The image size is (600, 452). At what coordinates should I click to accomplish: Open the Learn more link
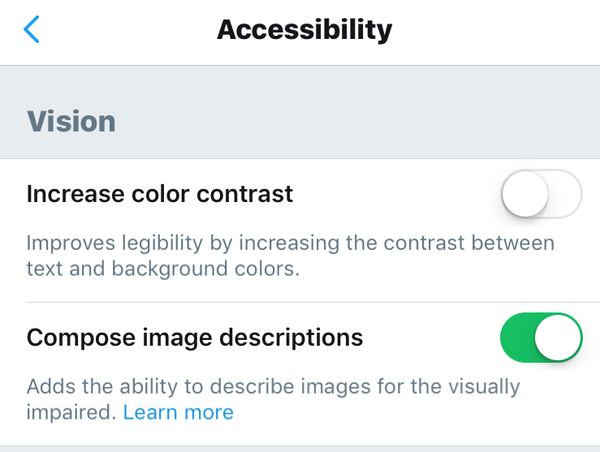pos(178,412)
